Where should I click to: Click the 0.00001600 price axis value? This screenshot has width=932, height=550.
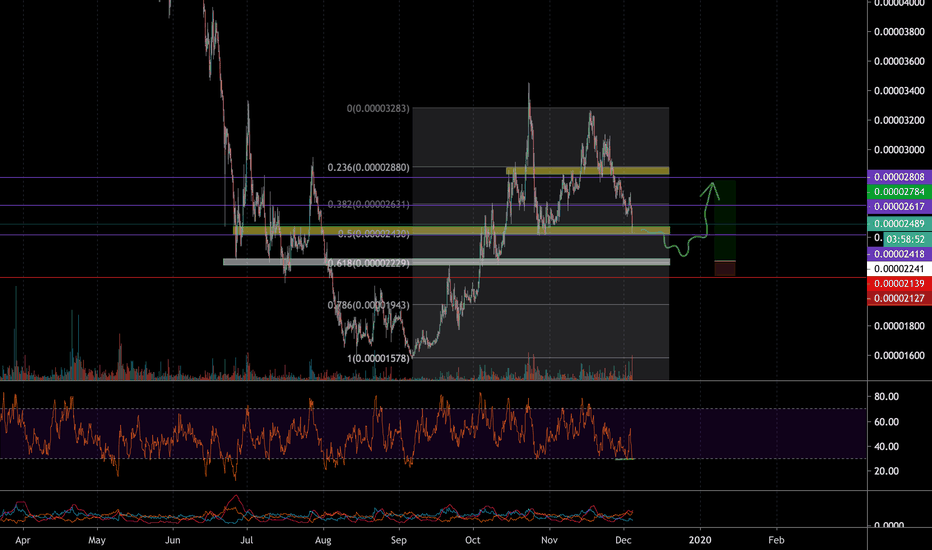(x=899, y=356)
